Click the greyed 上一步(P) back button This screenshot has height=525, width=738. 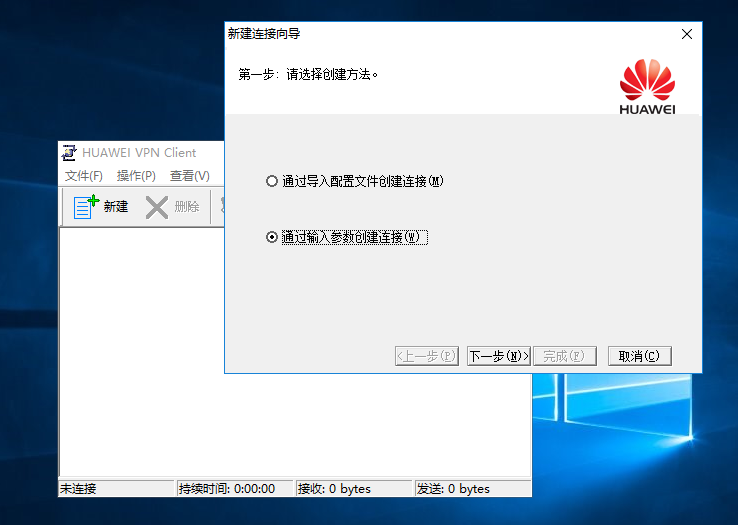click(x=427, y=356)
